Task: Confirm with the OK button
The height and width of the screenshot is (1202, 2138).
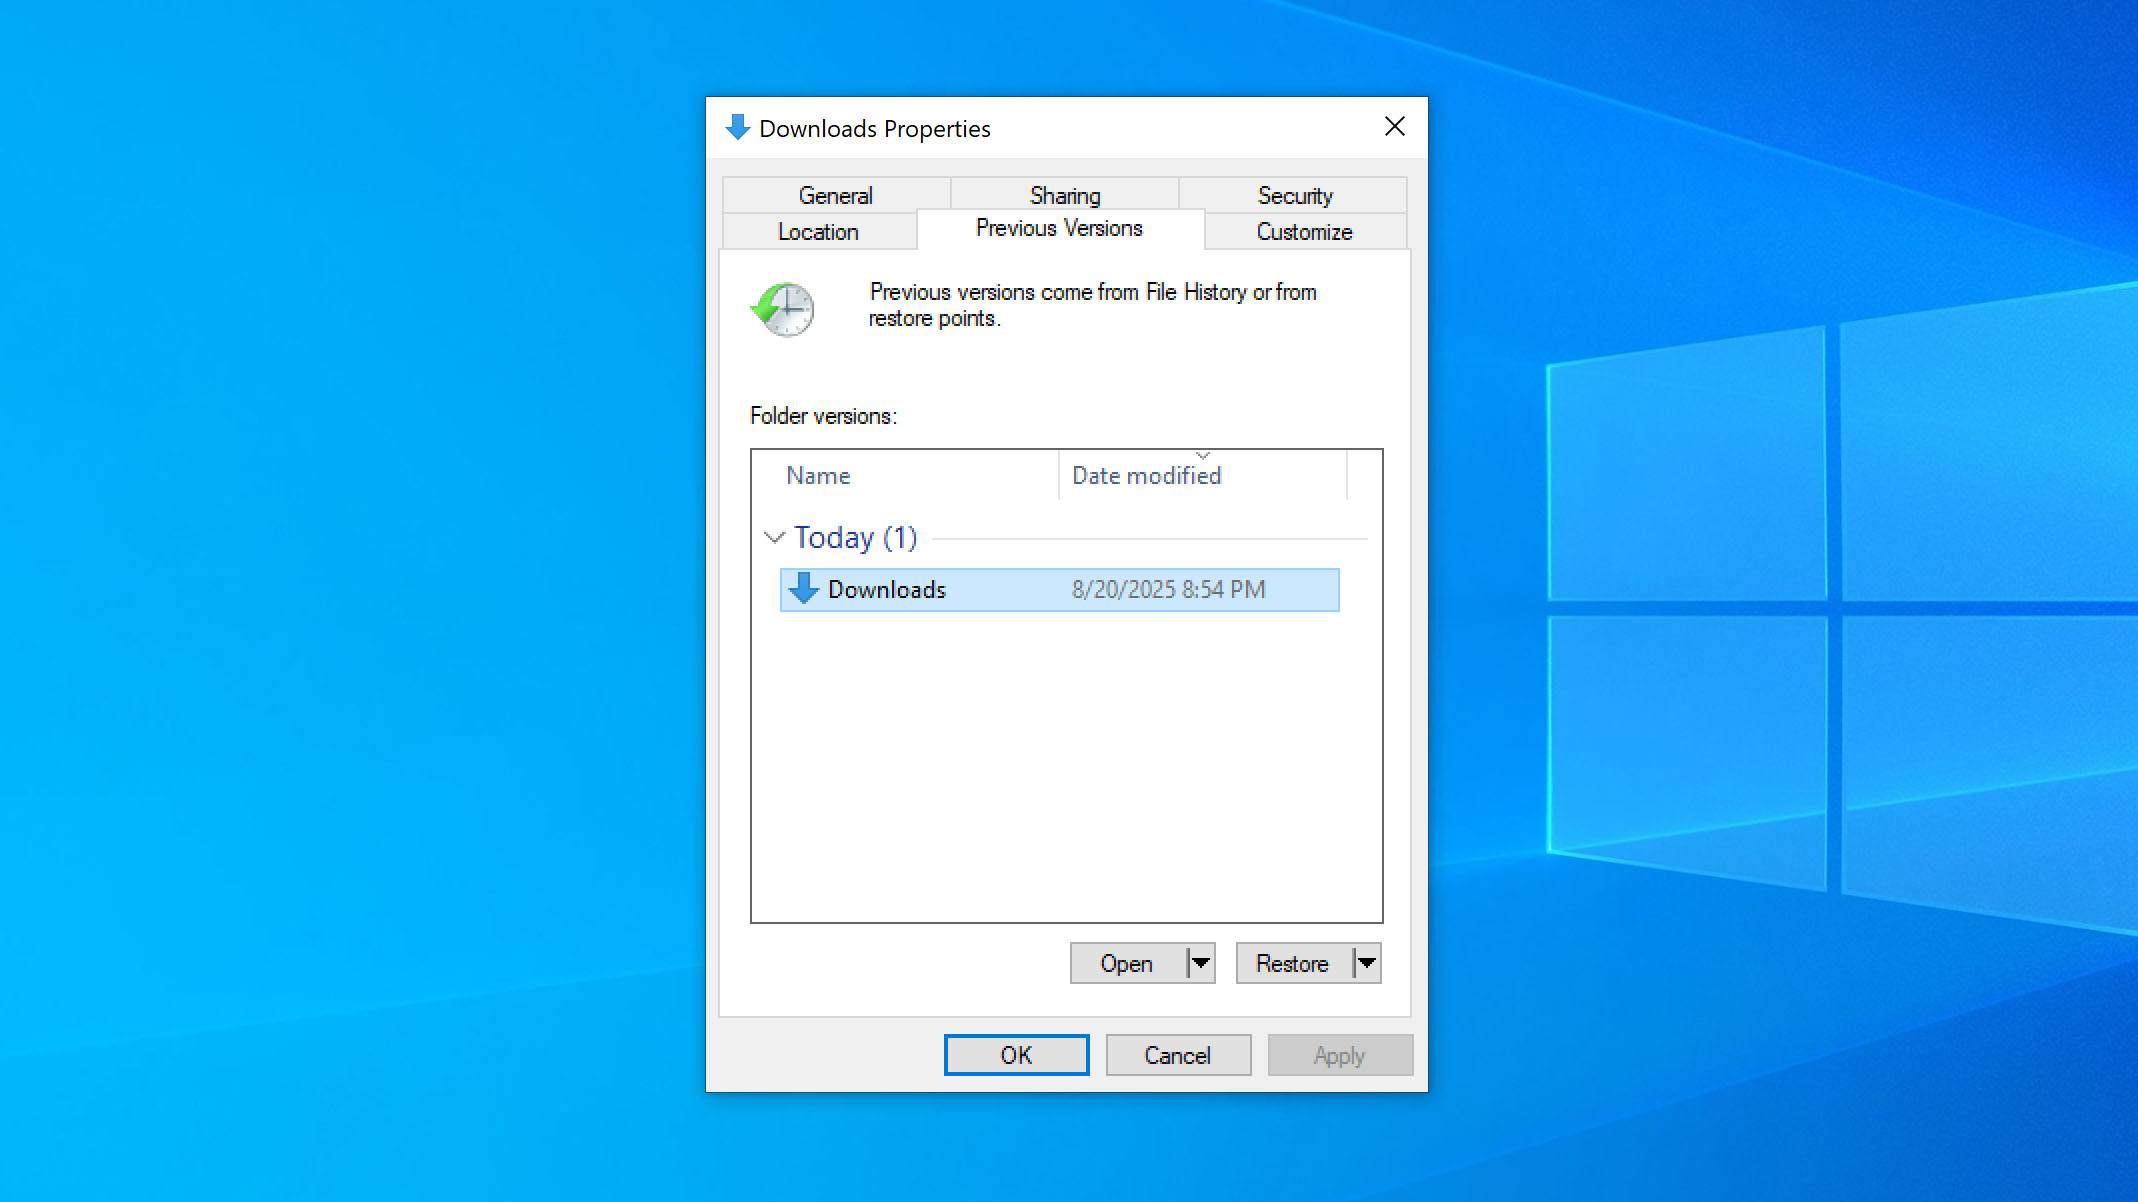Action: [x=1016, y=1054]
